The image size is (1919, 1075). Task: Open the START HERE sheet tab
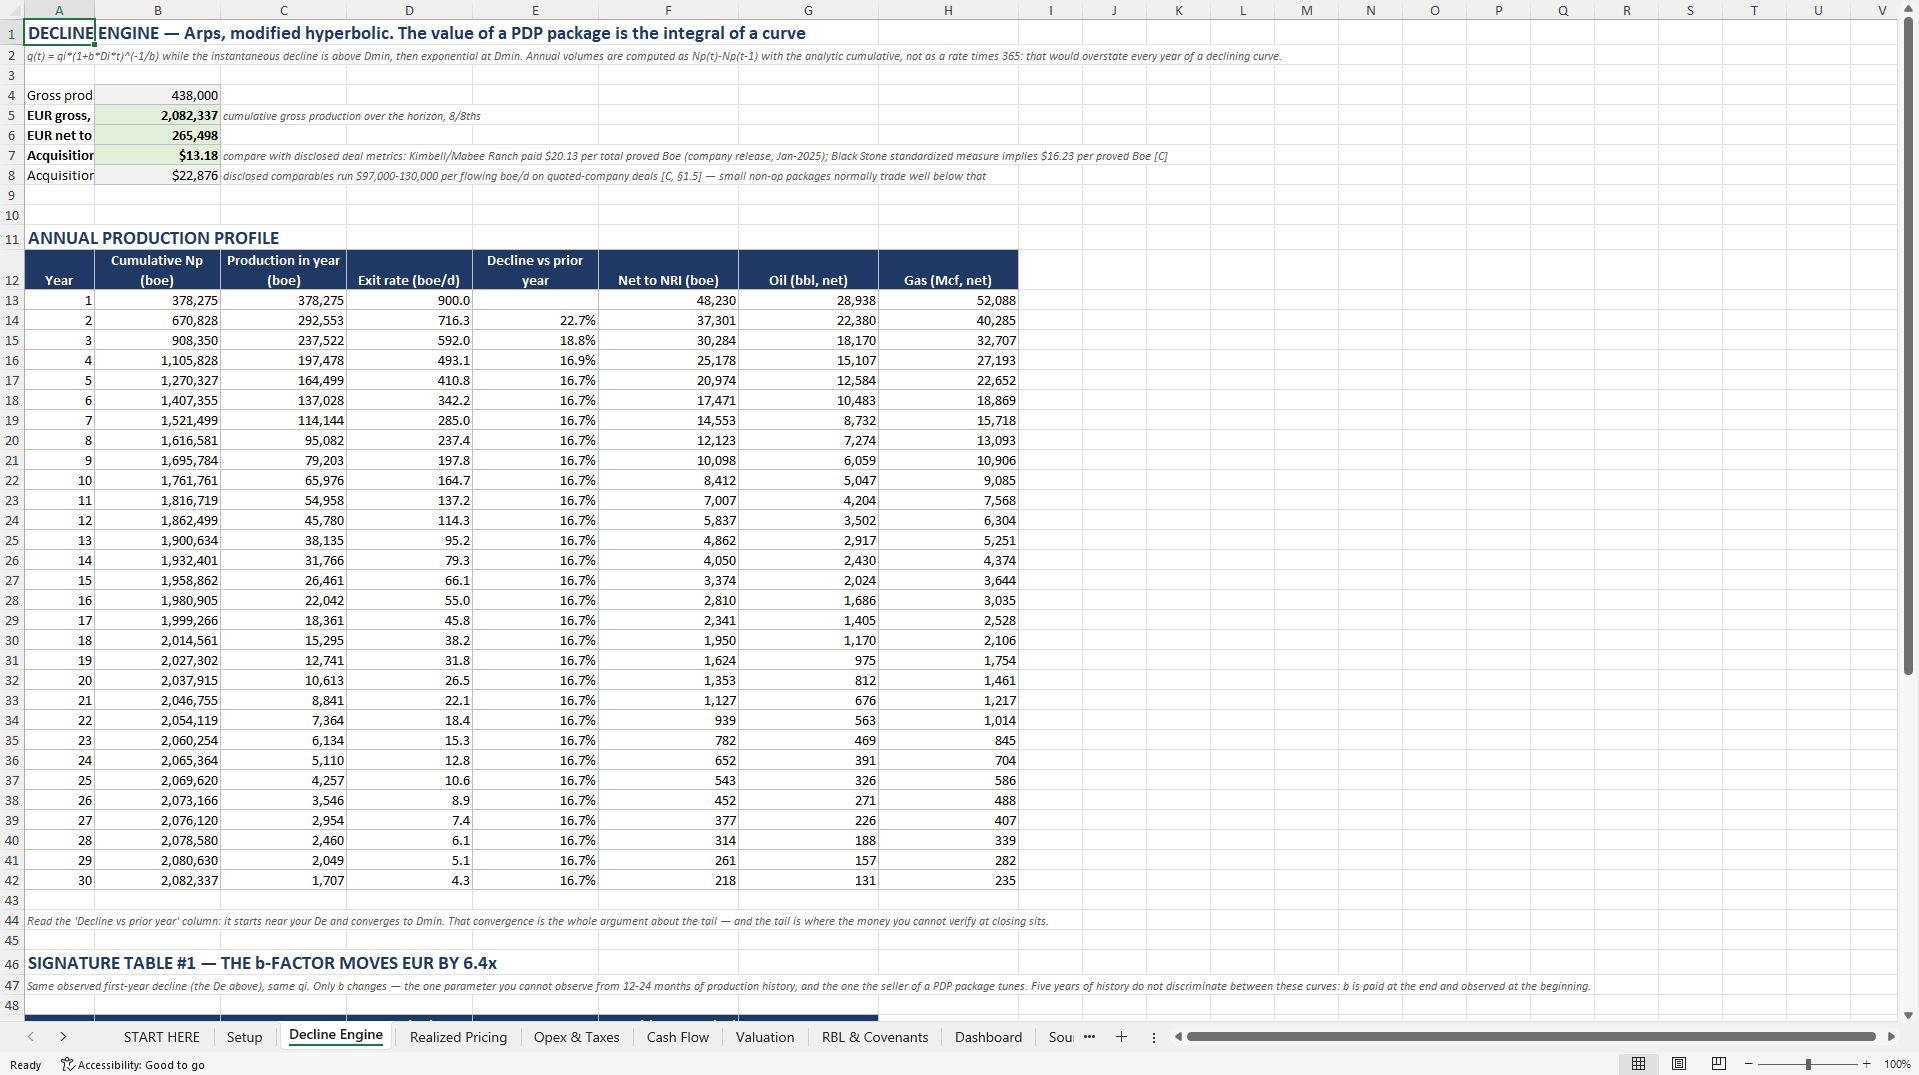point(162,1037)
